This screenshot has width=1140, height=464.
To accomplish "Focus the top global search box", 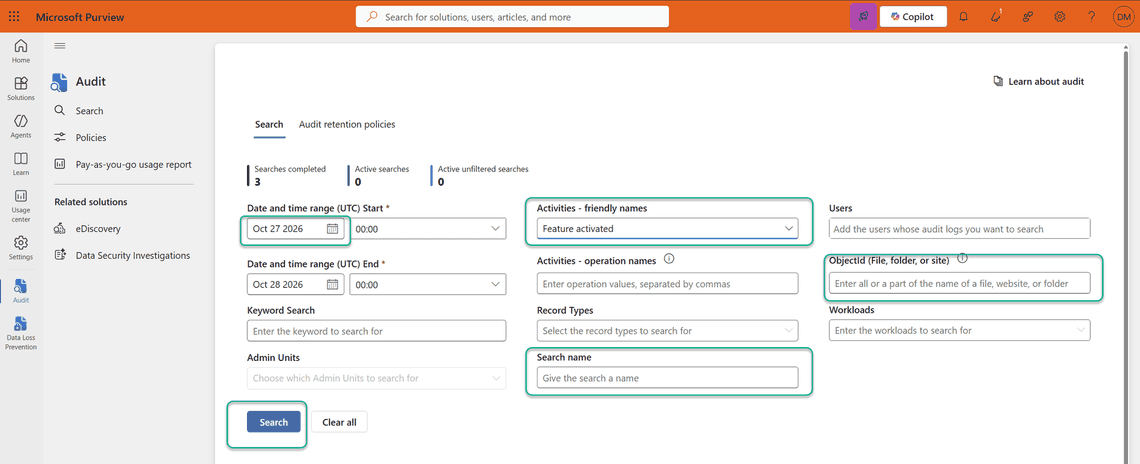I will tap(513, 17).
